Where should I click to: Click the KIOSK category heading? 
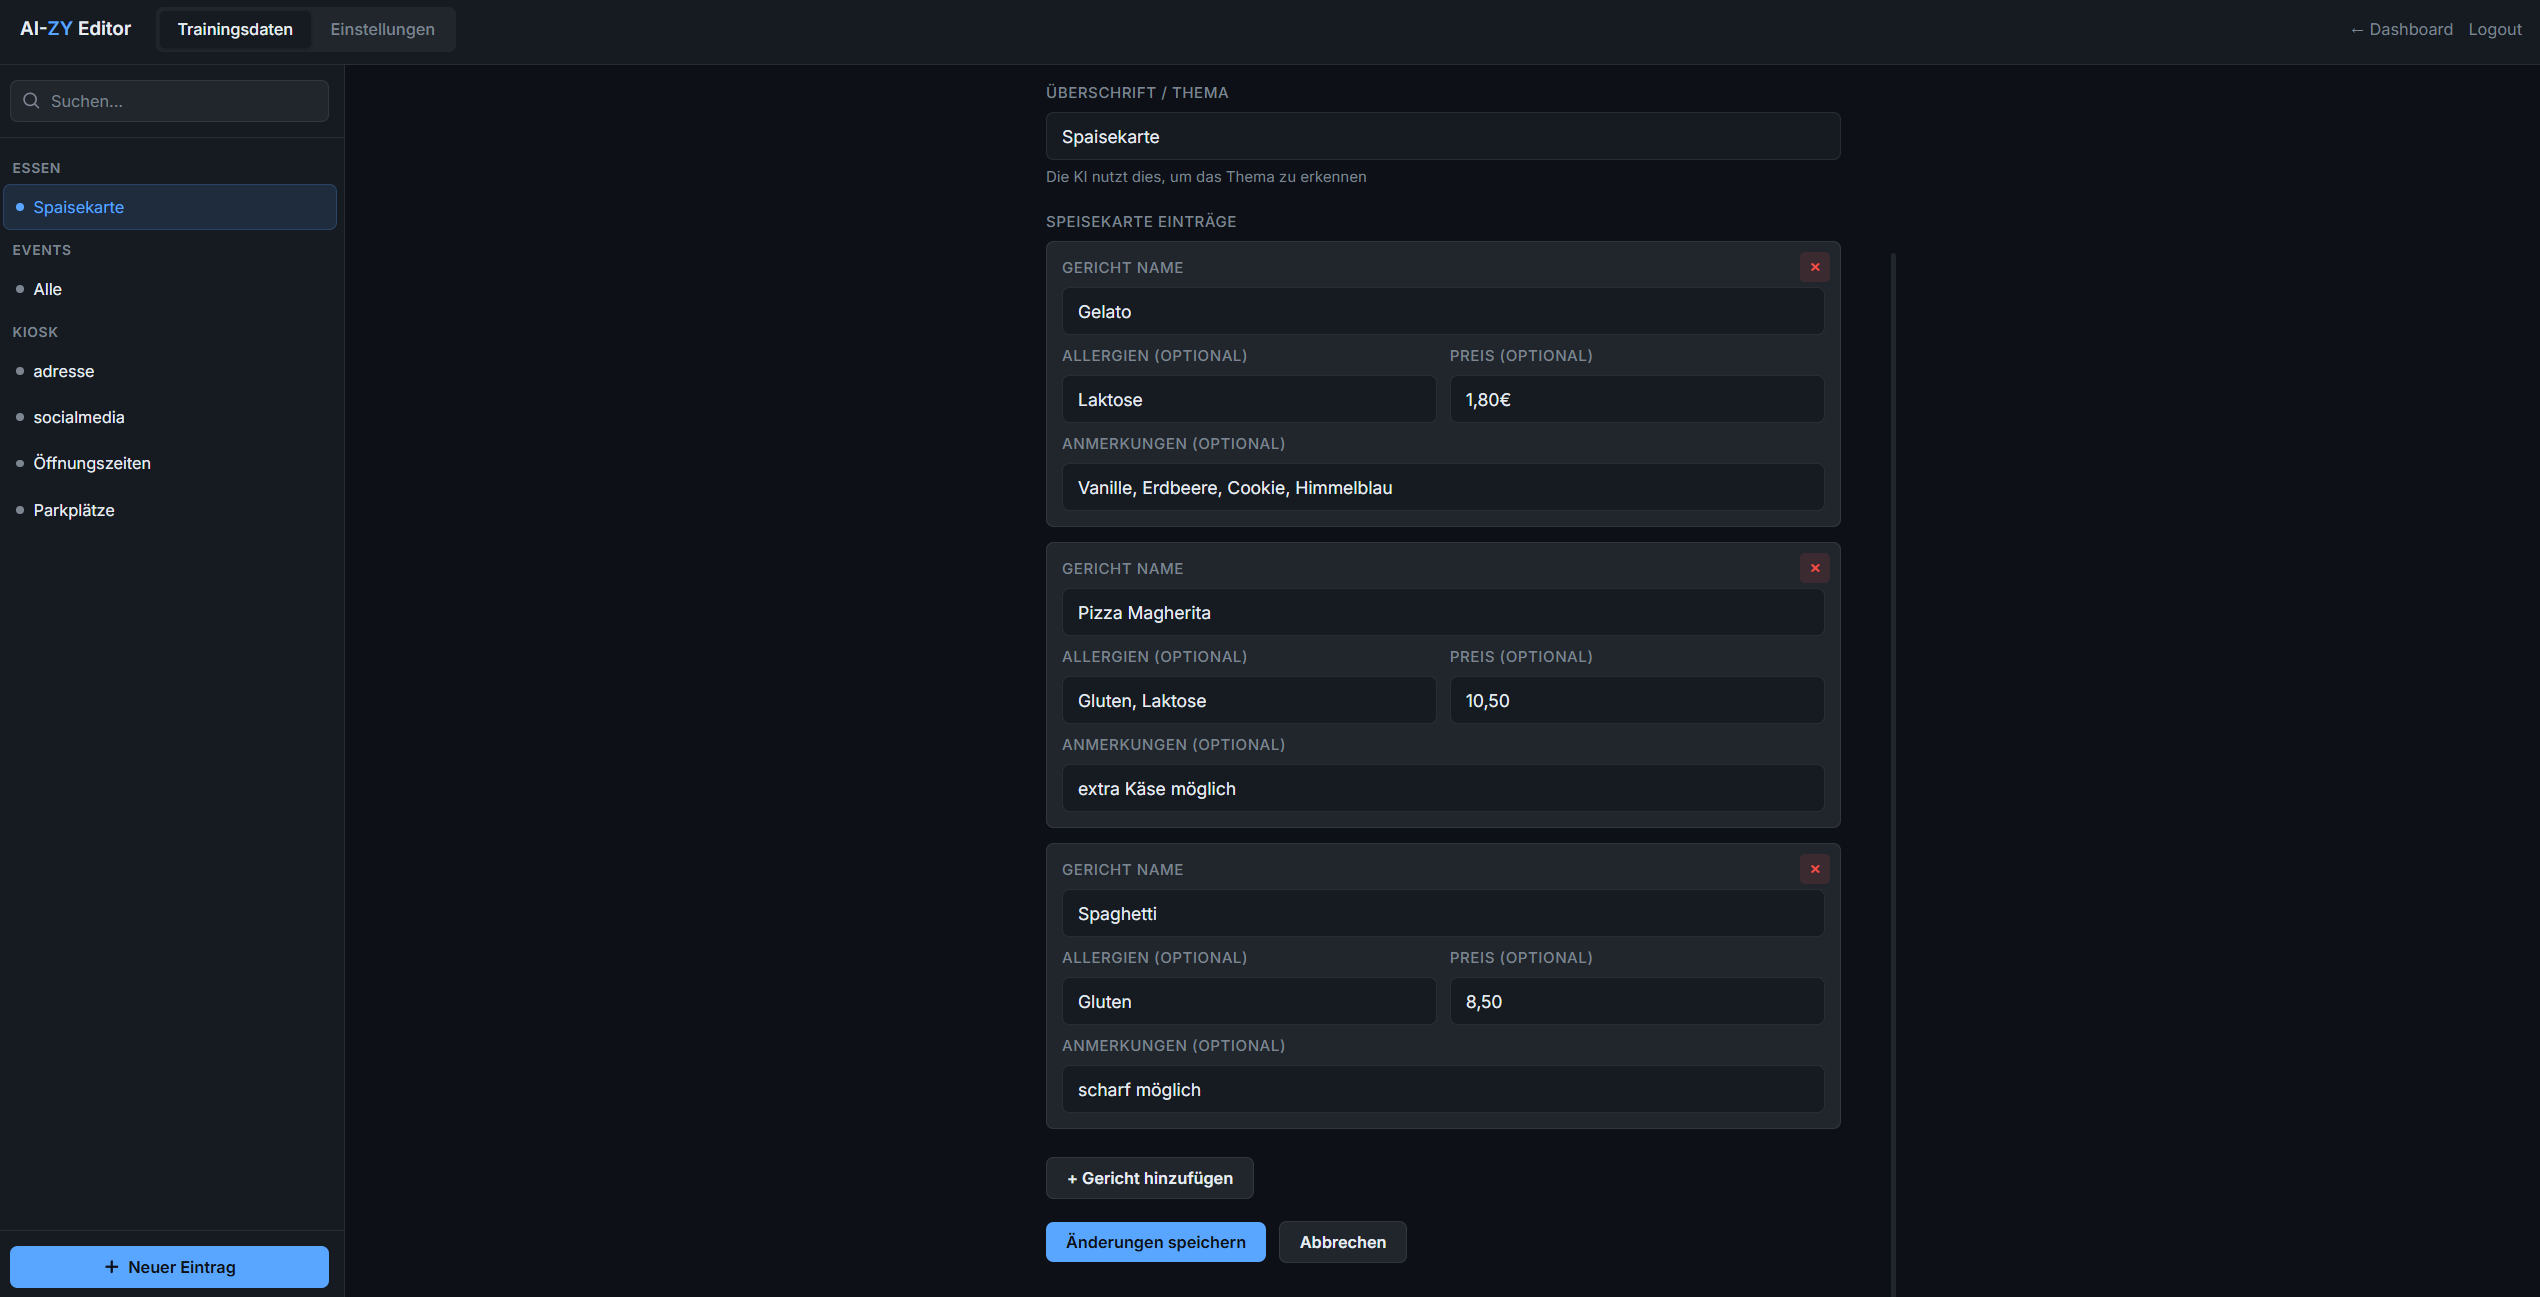tap(35, 332)
